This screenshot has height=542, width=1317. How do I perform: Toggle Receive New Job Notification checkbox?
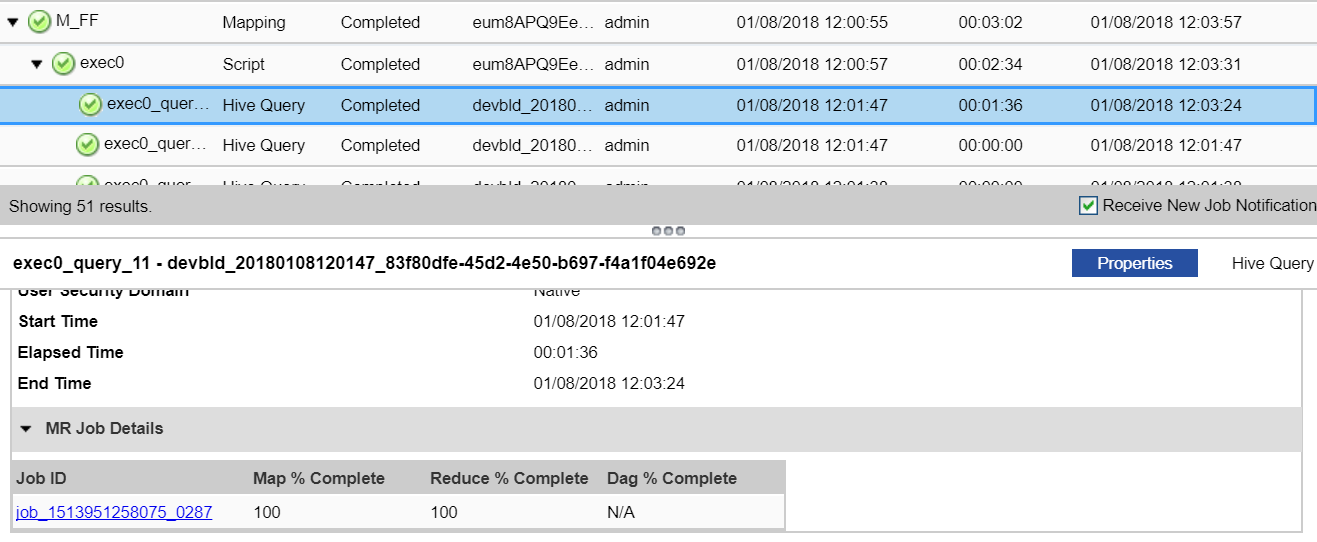click(x=1089, y=206)
